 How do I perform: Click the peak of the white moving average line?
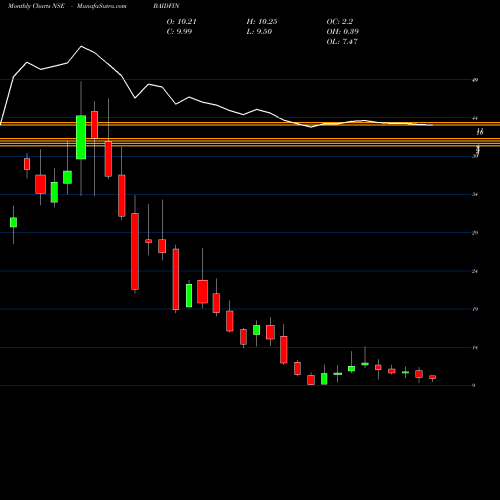[x=81, y=46]
